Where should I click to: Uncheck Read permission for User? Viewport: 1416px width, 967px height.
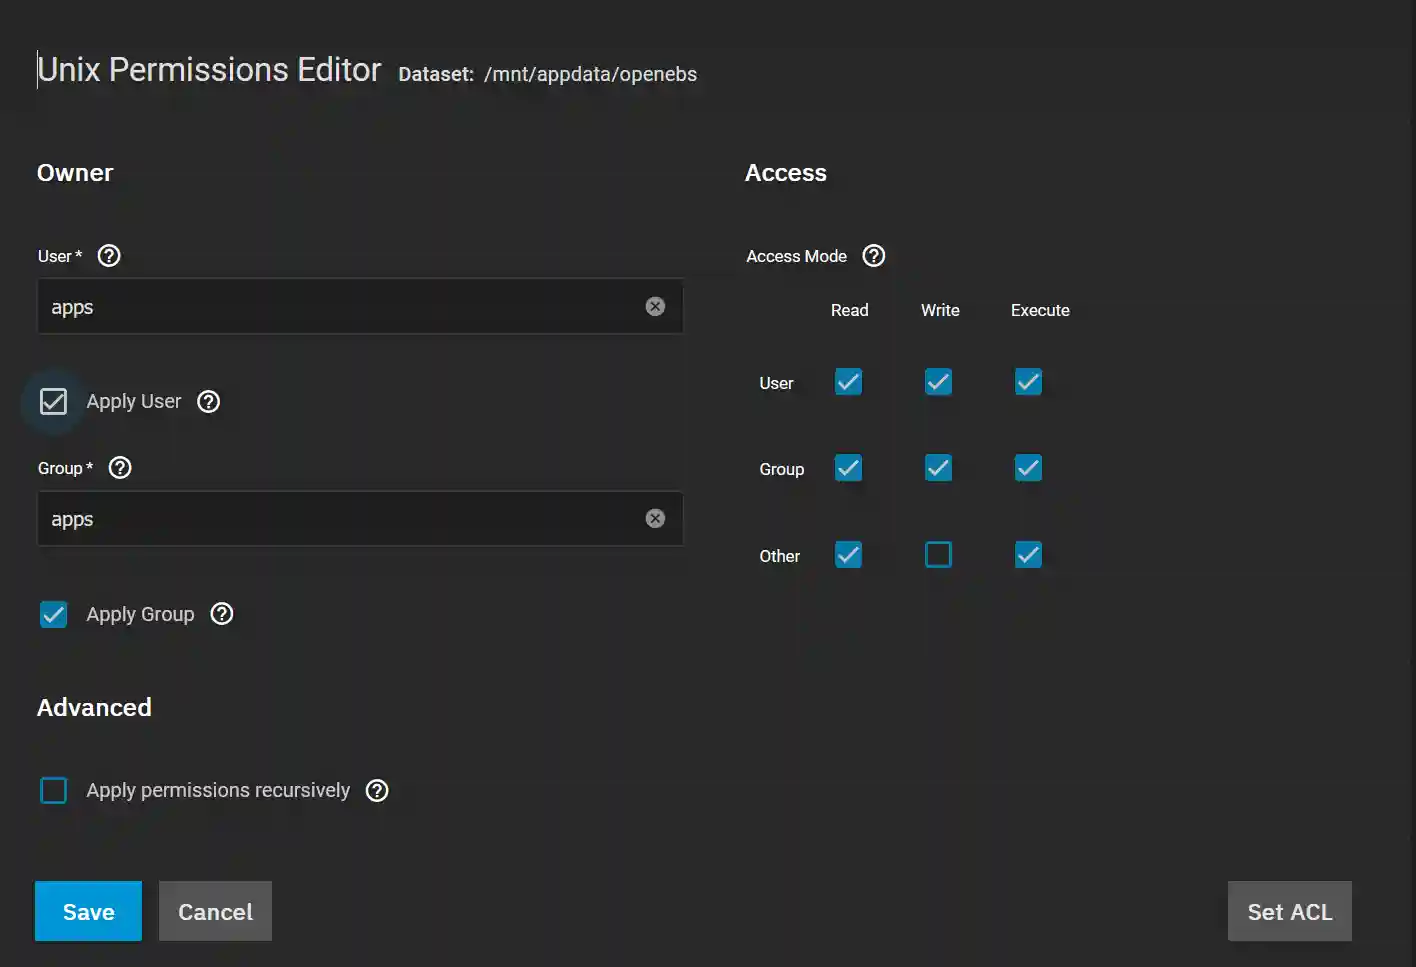pos(848,381)
